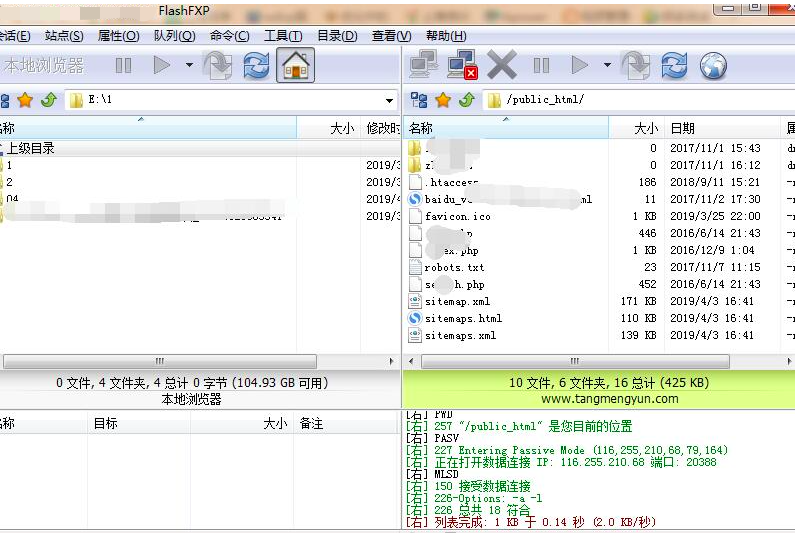Click the remote pane folder tree icon
This screenshot has height=533, width=800.
pyautogui.click(x=419, y=100)
